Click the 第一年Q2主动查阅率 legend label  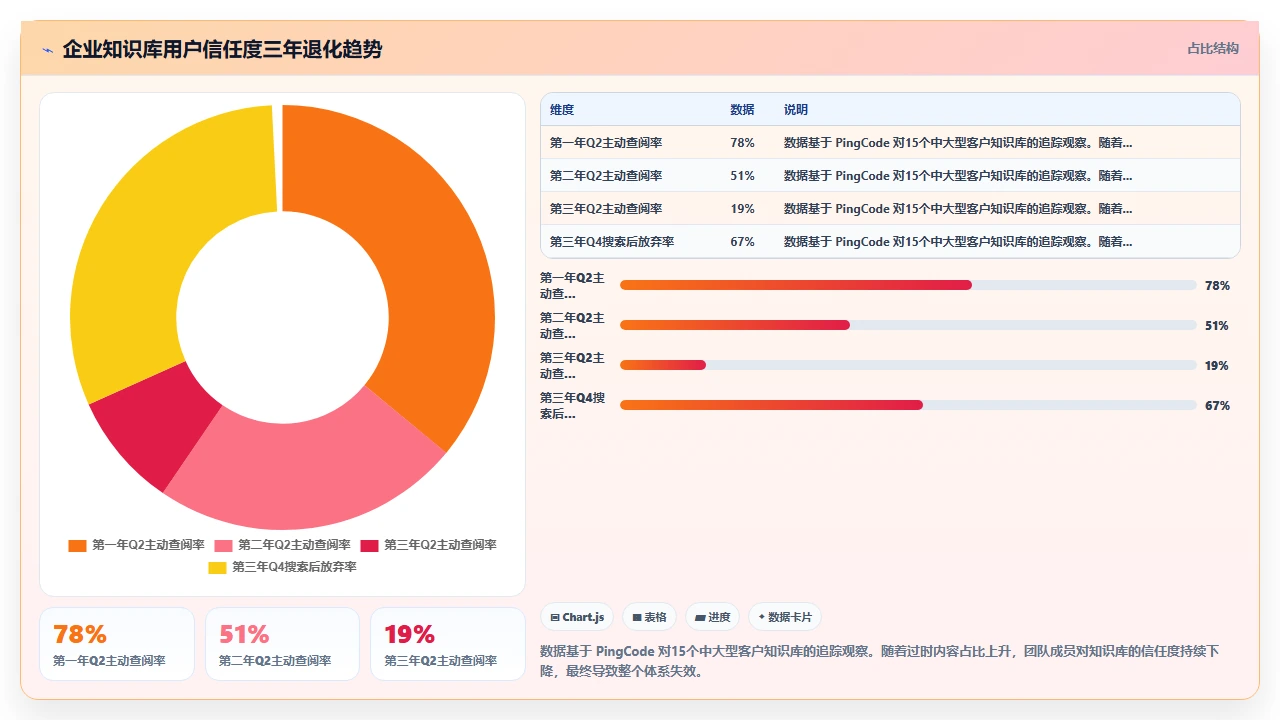(148, 545)
